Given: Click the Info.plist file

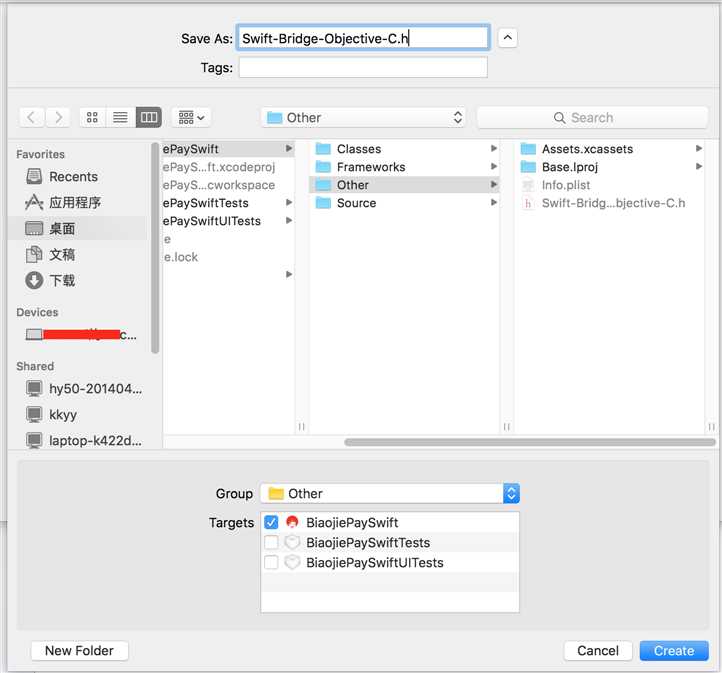Looking at the screenshot, I should tap(610, 185).
